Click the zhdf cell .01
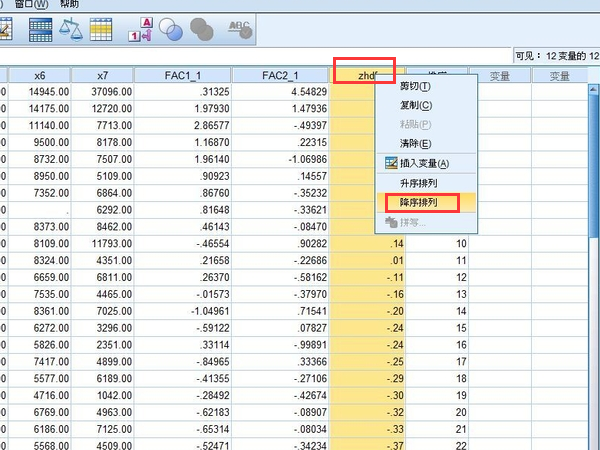This screenshot has width=600, height=450. pos(367,261)
